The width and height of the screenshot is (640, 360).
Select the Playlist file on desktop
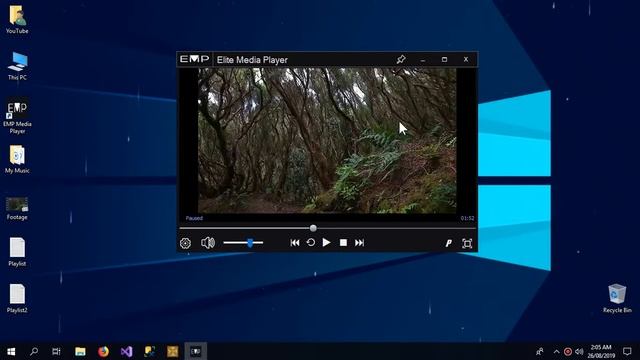pos(17,252)
